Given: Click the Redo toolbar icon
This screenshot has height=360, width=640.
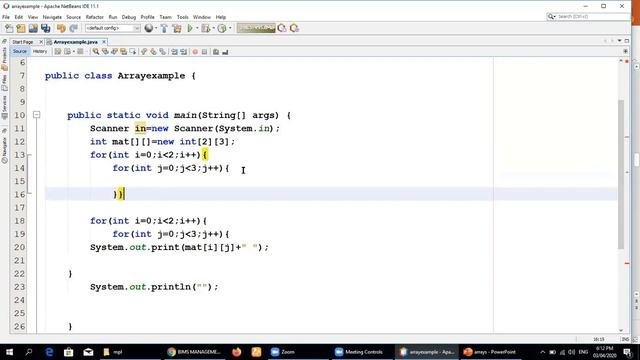Looking at the screenshot, I should click(73, 28).
